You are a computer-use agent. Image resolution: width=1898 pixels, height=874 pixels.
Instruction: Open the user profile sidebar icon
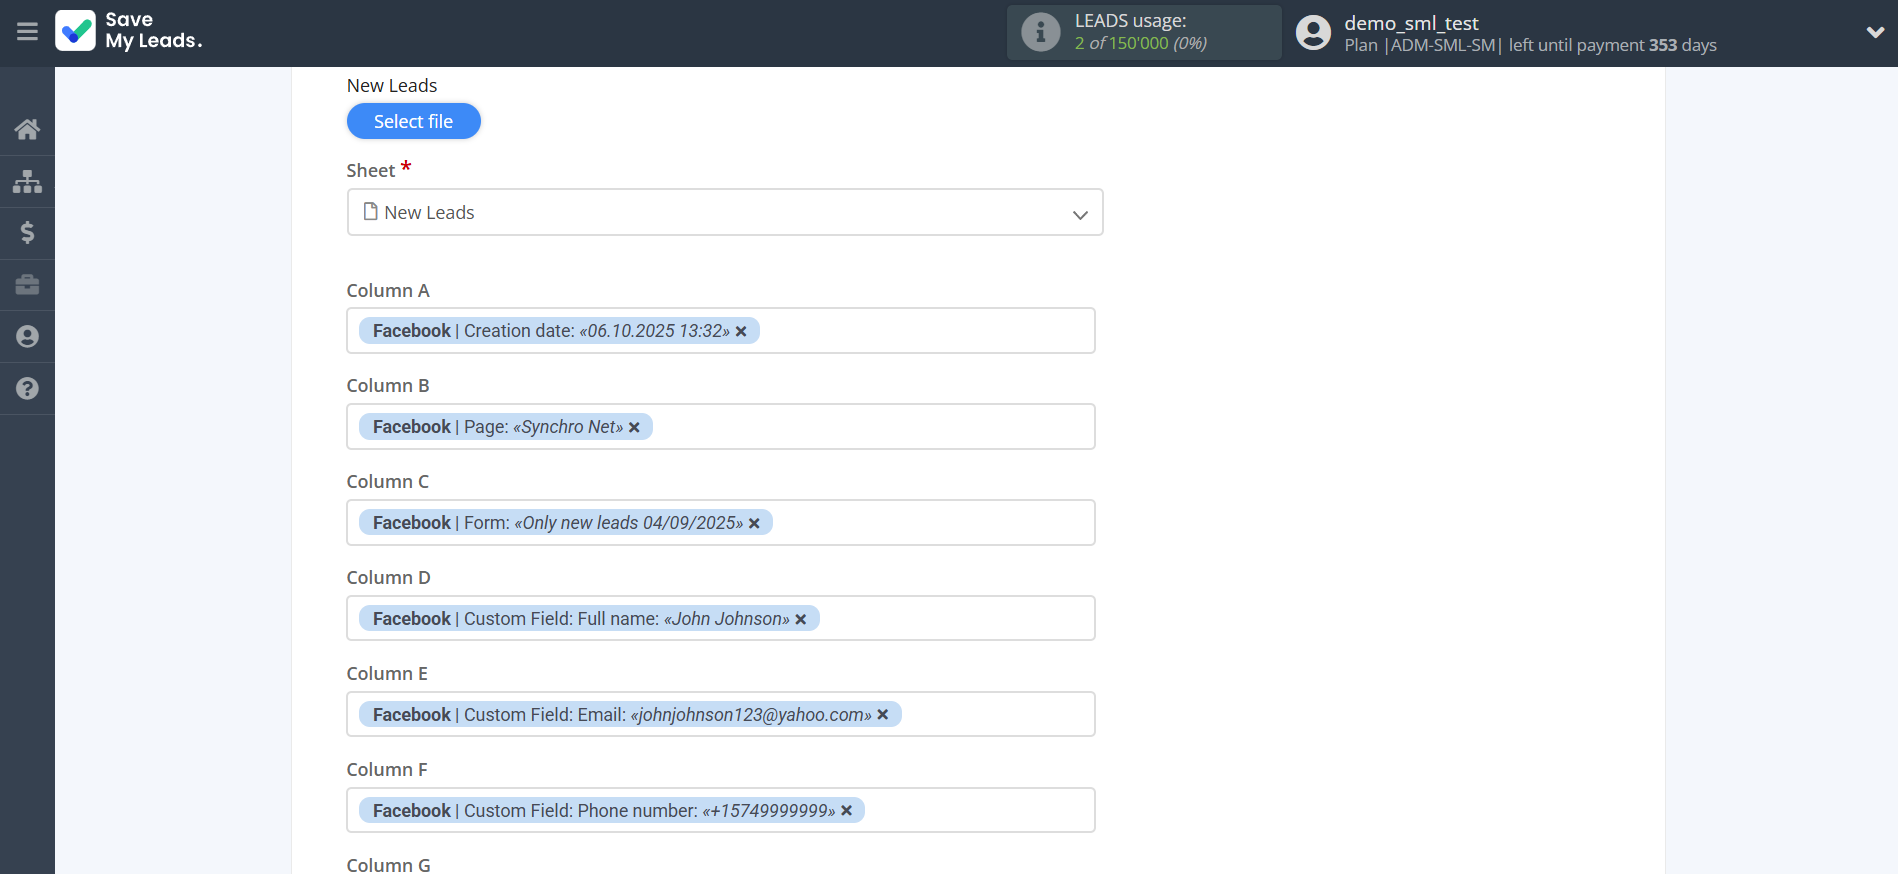(27, 337)
